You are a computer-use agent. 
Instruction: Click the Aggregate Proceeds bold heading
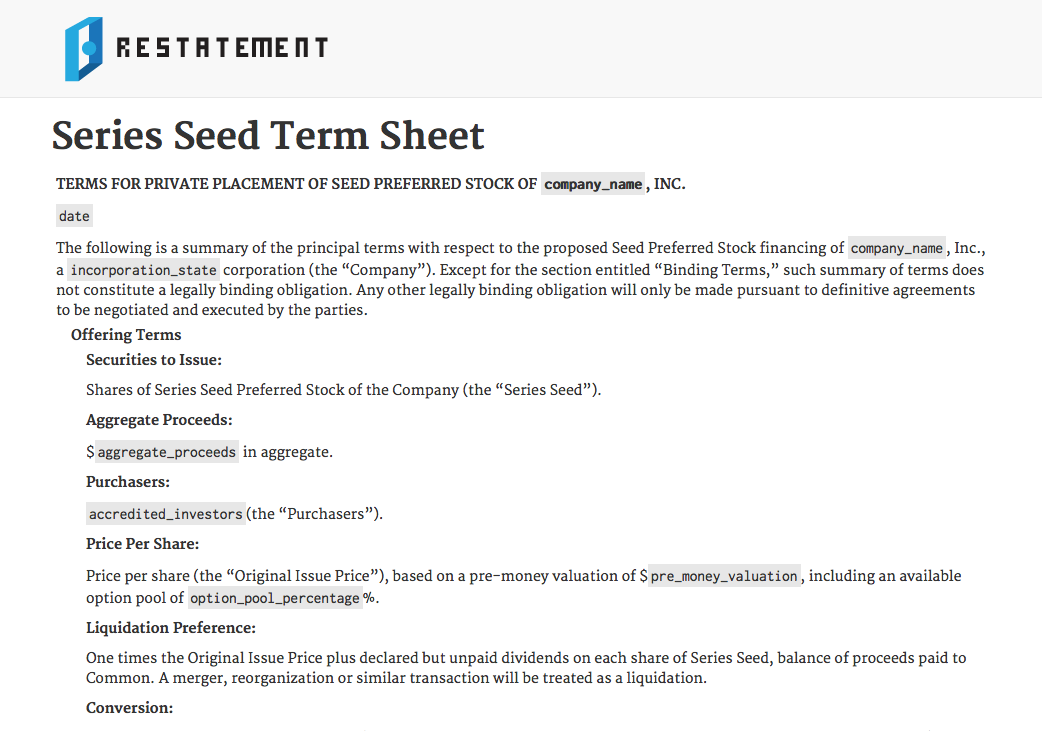click(159, 420)
